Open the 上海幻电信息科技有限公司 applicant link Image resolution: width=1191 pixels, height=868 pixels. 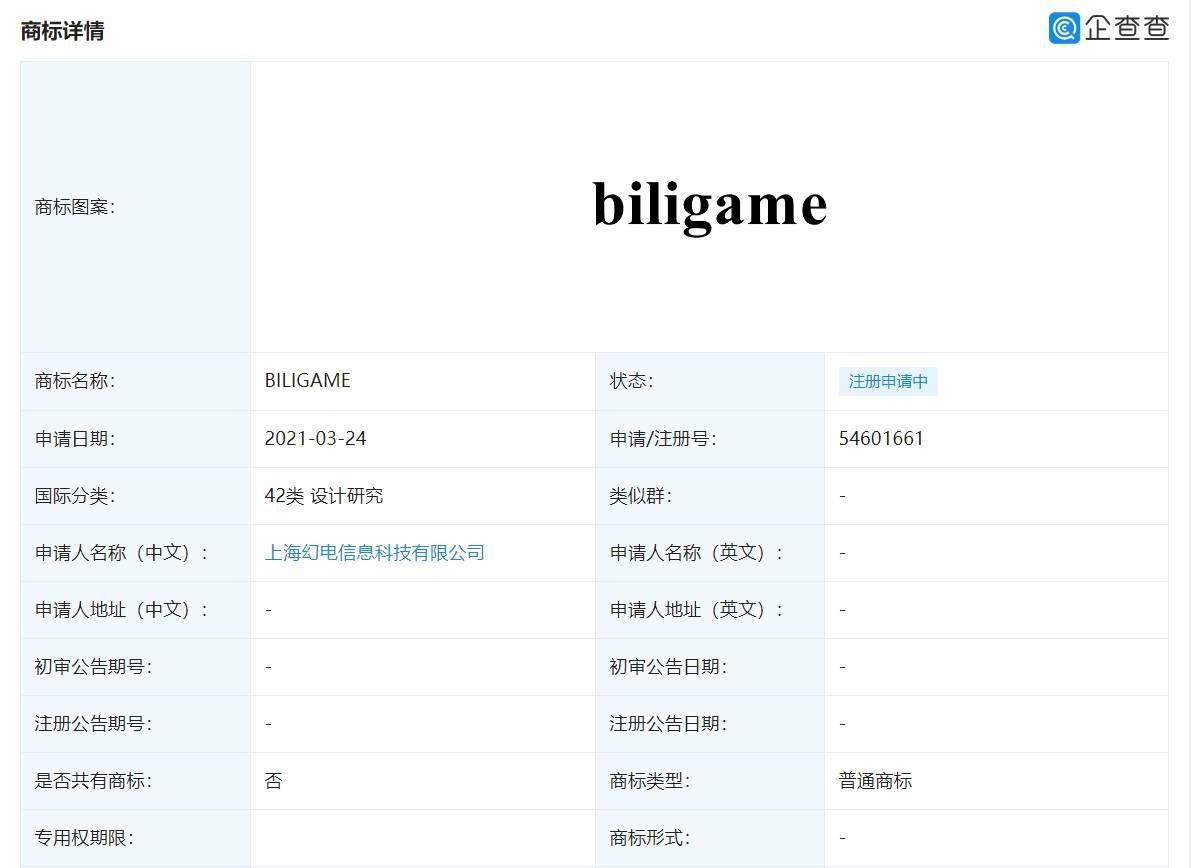tap(374, 553)
